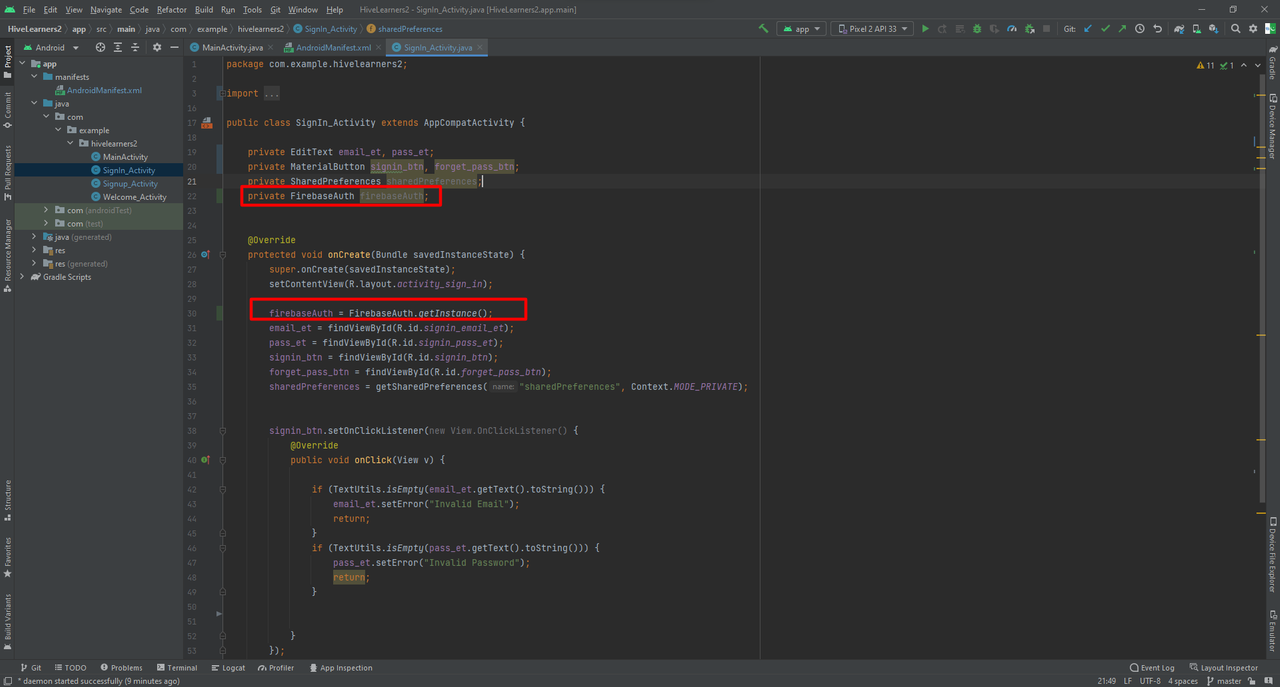This screenshot has width=1280, height=687.
Task: Toggle the Emulator side panel
Action: coord(1272,629)
